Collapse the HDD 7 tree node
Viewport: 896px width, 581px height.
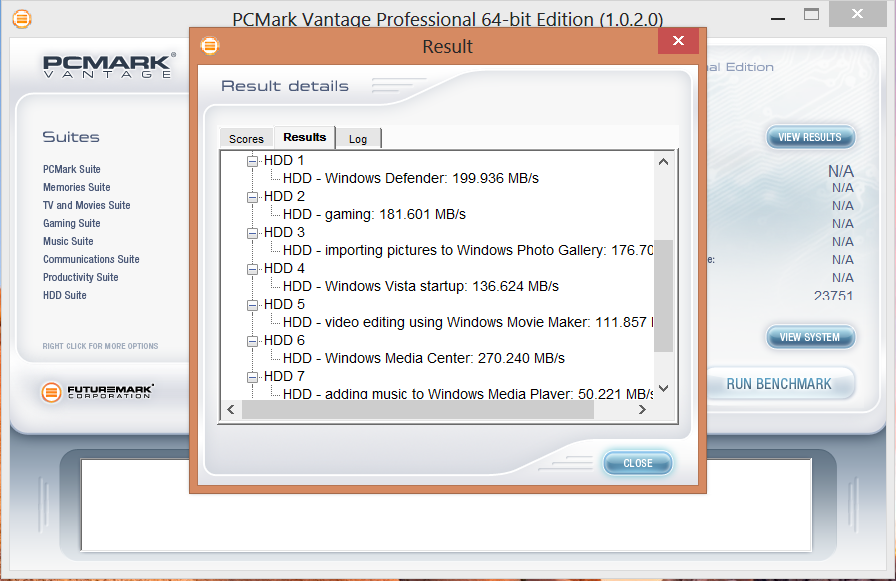click(x=252, y=377)
